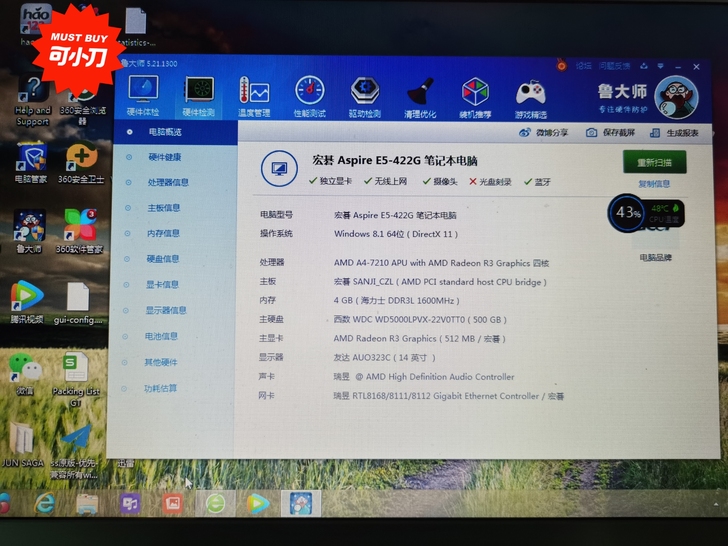Open 装机推荐 software recommendations
Screen dimensions: 728x546
[x=475, y=98]
